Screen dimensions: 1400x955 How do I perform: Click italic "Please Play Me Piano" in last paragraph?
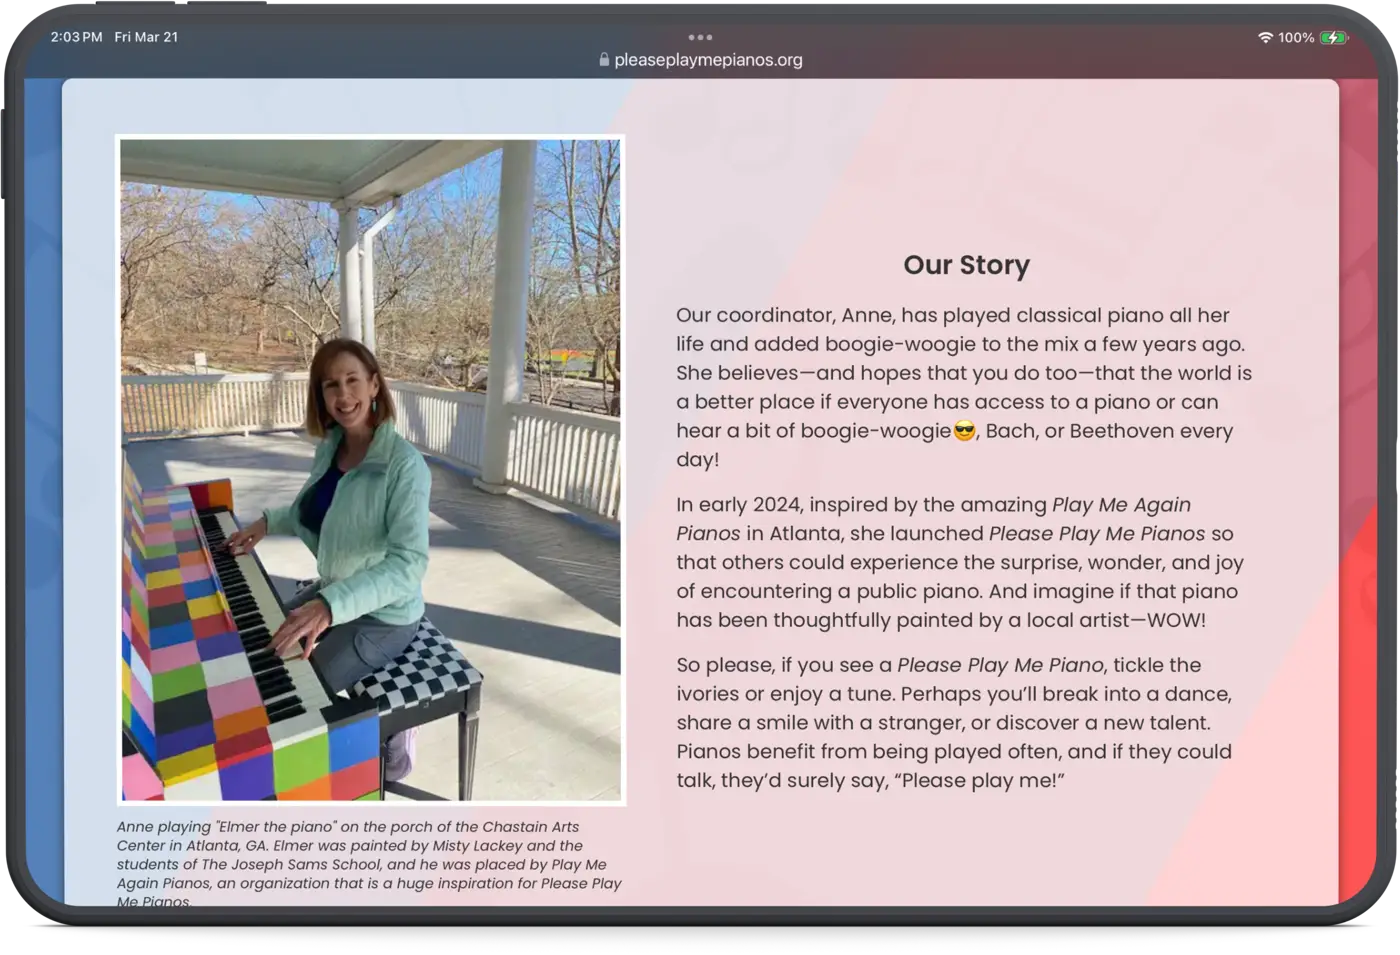[1000, 665]
